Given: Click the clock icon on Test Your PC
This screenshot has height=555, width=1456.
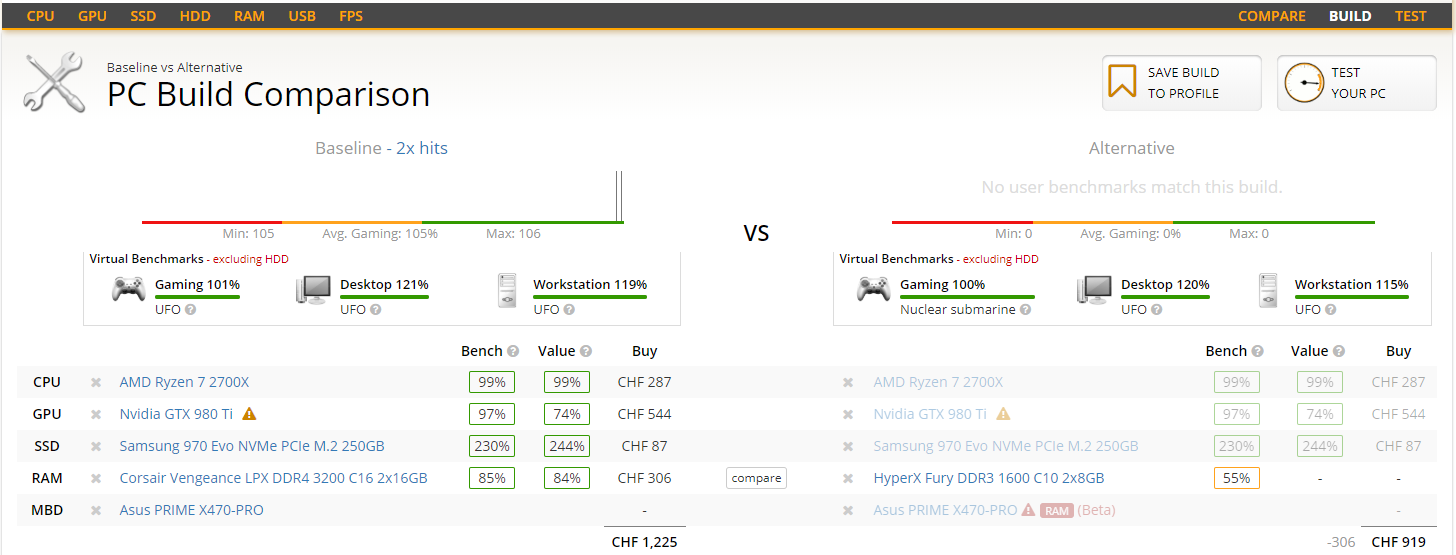Looking at the screenshot, I should pos(1303,83).
